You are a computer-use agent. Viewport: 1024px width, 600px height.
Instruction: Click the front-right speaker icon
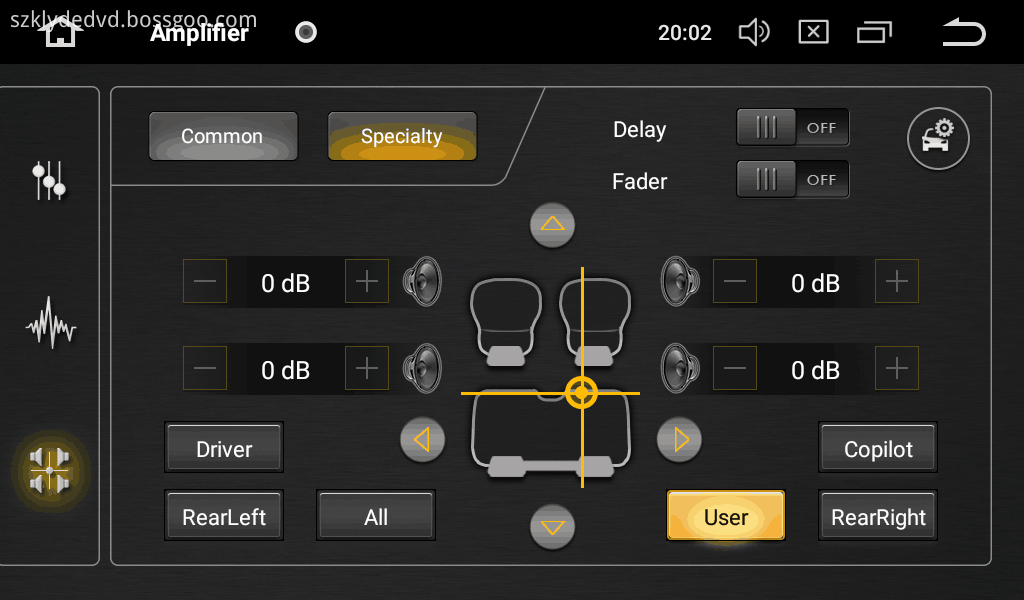(680, 281)
